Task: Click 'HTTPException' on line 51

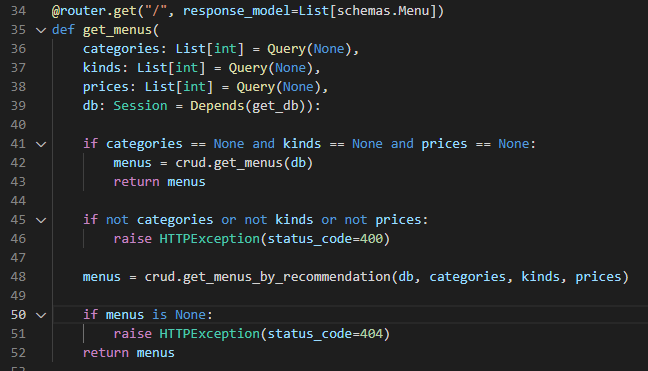Action: coord(210,334)
